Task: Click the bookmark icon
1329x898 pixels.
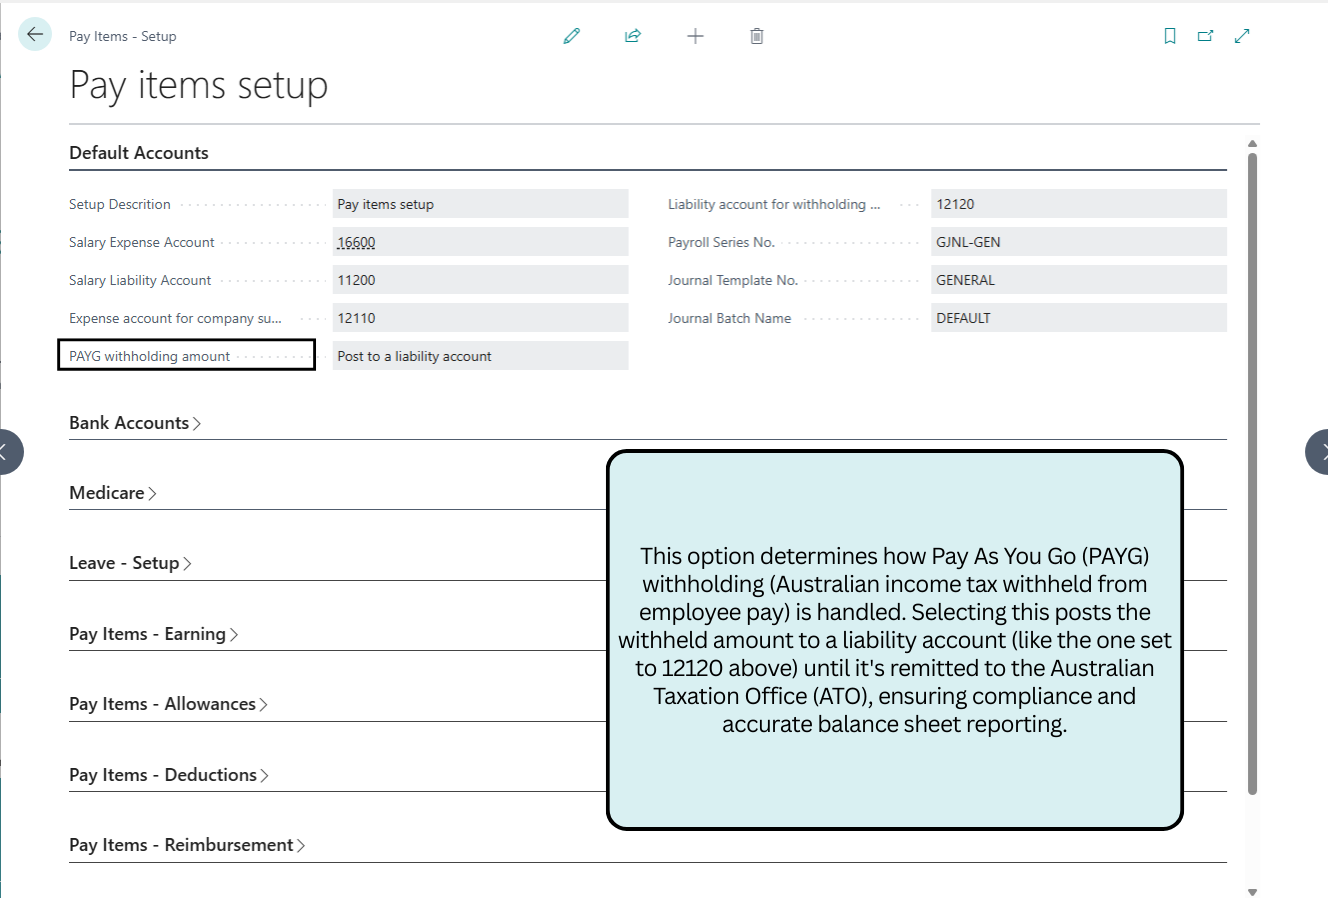Action: point(1170,36)
